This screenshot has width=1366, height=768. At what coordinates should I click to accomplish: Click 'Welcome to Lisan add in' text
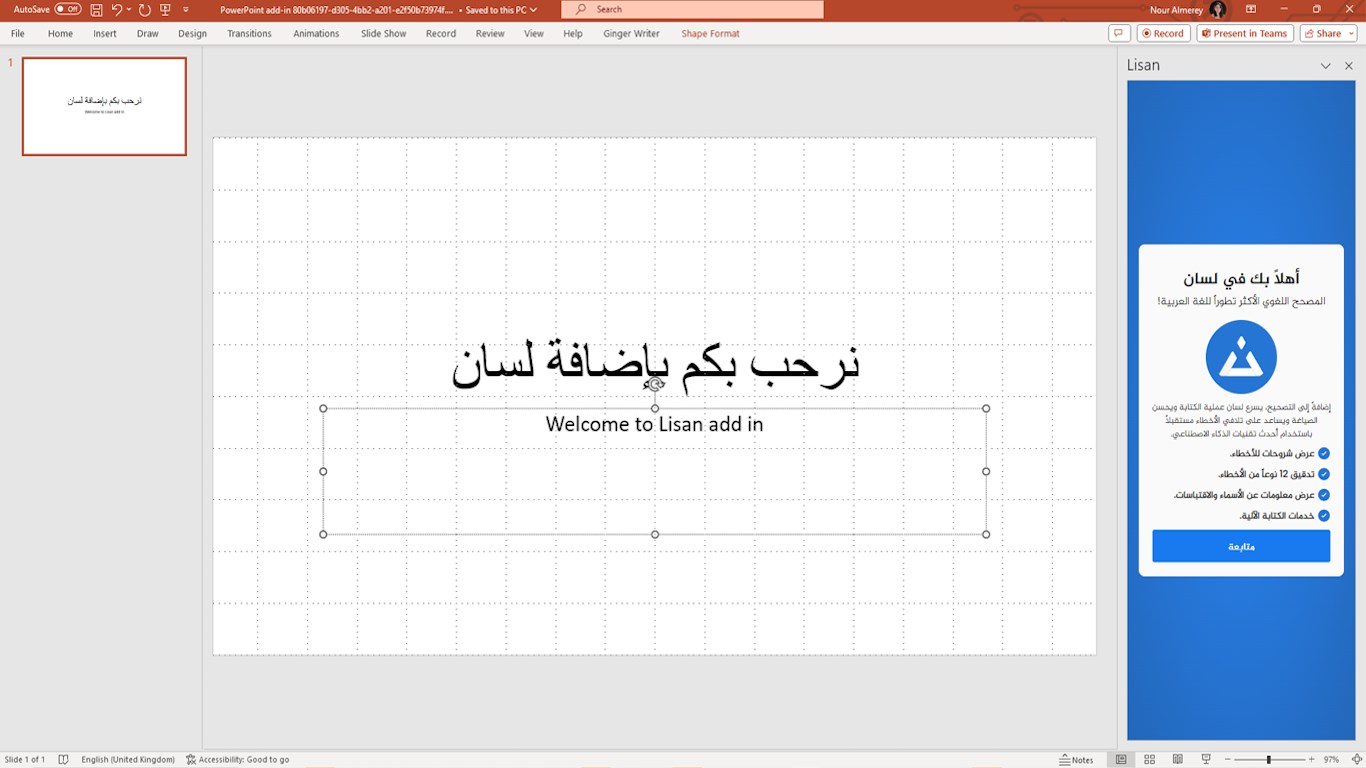point(654,424)
